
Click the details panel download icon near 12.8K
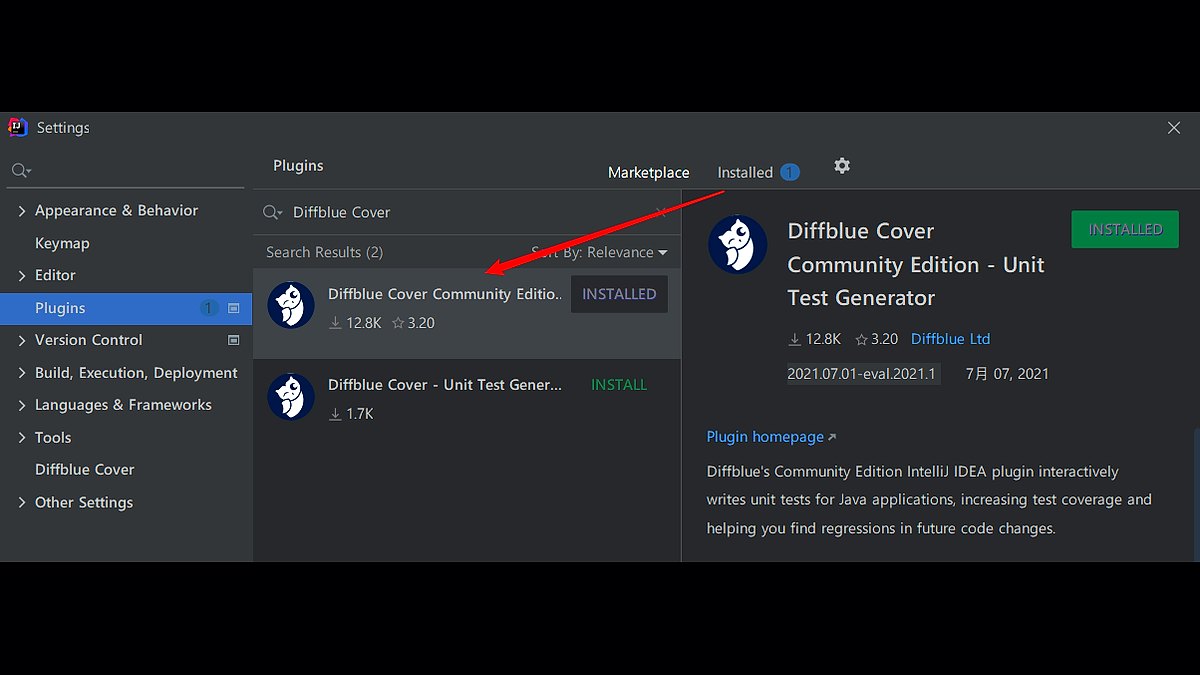pyautogui.click(x=795, y=339)
